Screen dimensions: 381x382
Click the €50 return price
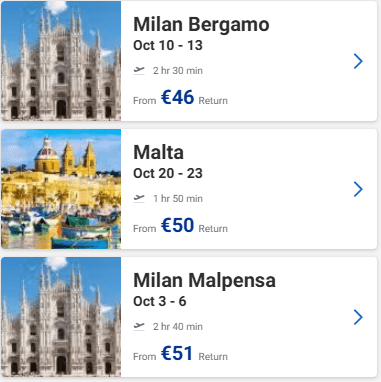click(x=177, y=225)
